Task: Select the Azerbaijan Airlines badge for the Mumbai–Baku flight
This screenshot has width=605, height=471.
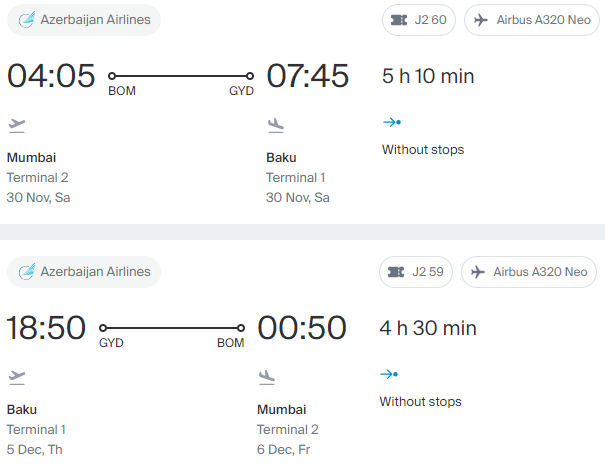Action: [84, 20]
